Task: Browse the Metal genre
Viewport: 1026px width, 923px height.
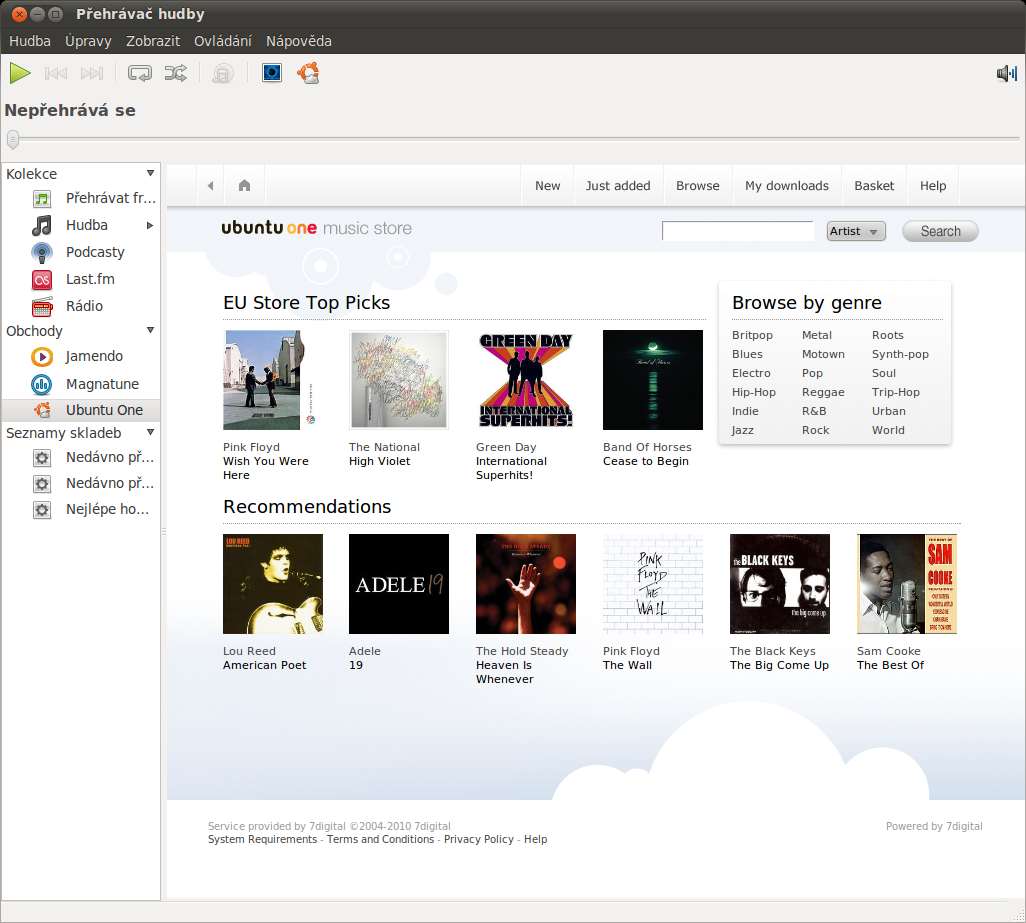Action: tap(817, 335)
